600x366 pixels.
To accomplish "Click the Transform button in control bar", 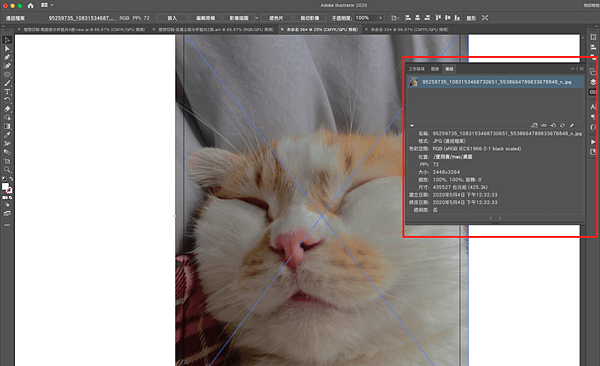I will 471,18.
